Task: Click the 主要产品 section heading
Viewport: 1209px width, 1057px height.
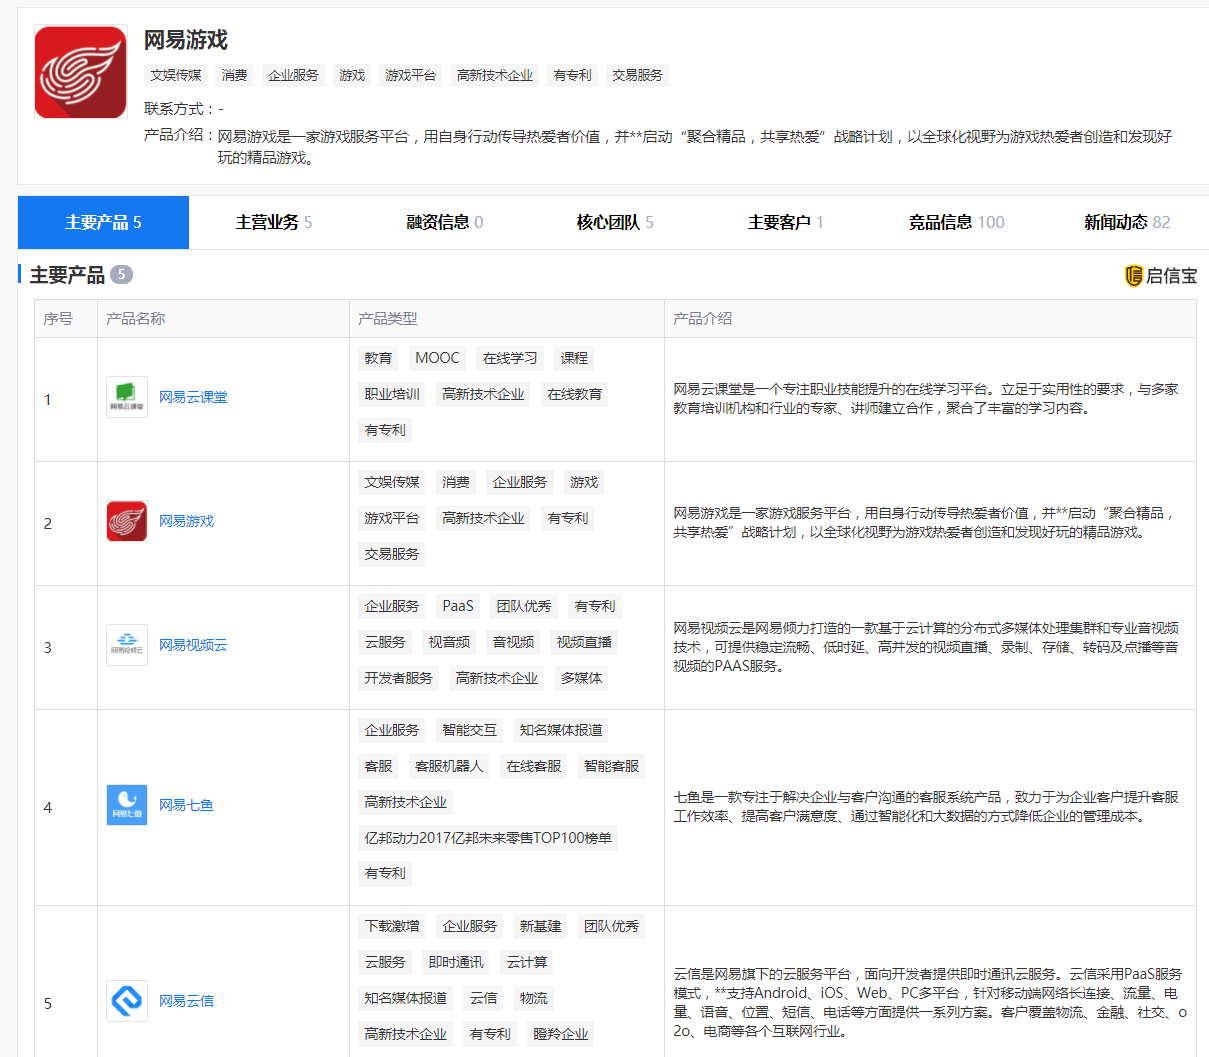Action: point(67,275)
